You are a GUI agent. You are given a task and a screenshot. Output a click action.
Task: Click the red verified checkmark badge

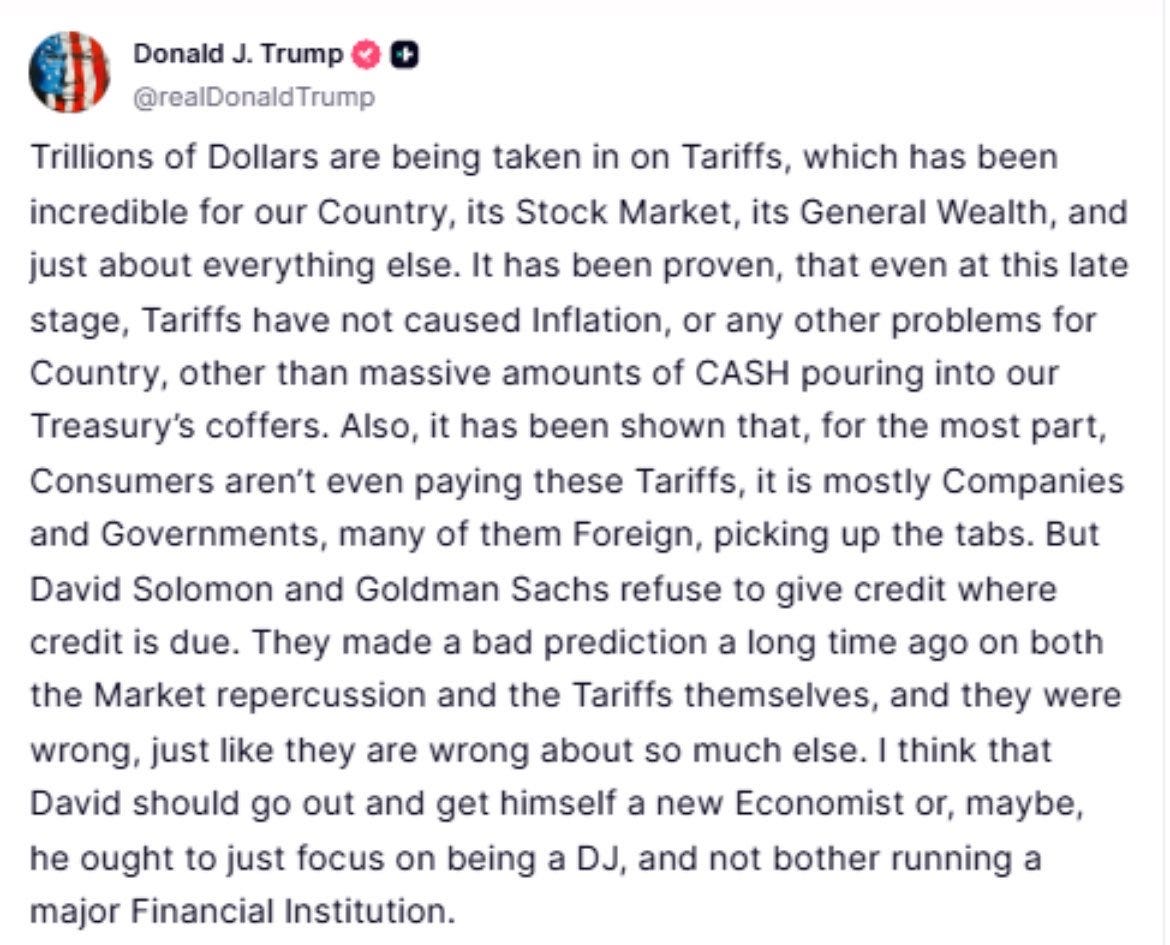(x=366, y=55)
